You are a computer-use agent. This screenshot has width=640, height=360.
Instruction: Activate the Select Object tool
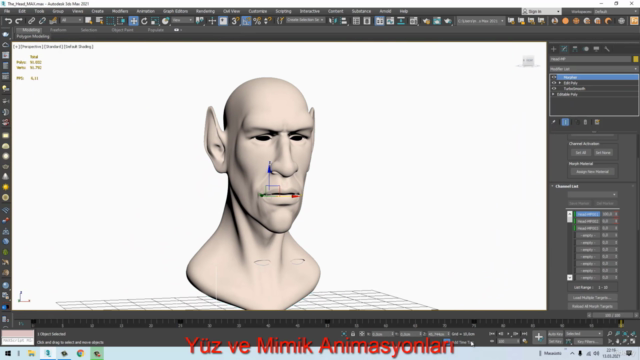coord(88,21)
